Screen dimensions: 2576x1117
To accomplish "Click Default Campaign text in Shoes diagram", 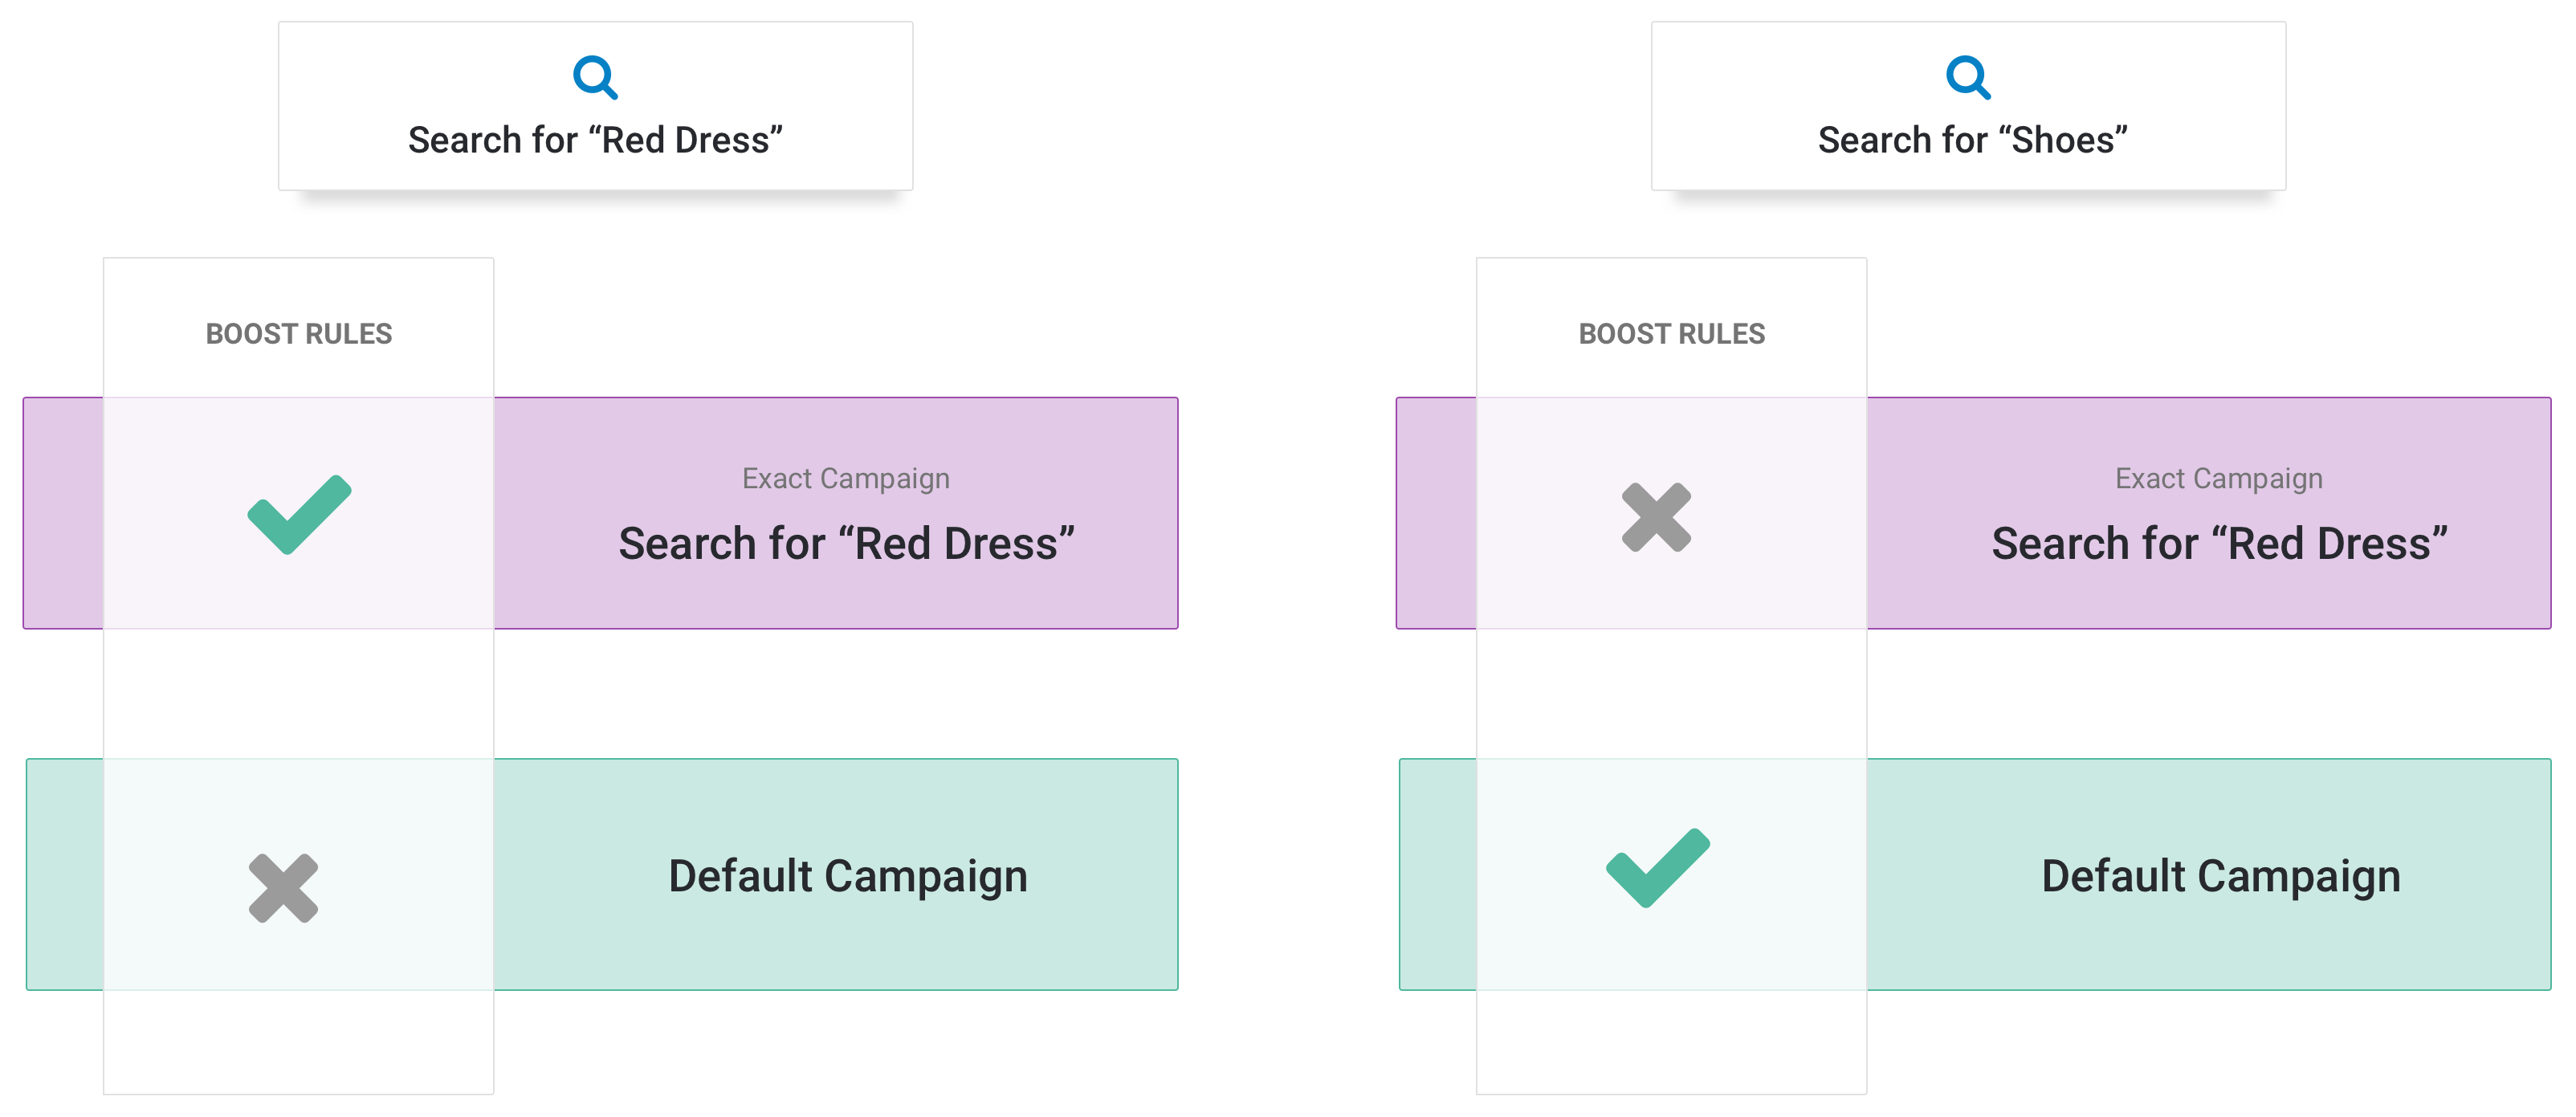I will 2220,876.
